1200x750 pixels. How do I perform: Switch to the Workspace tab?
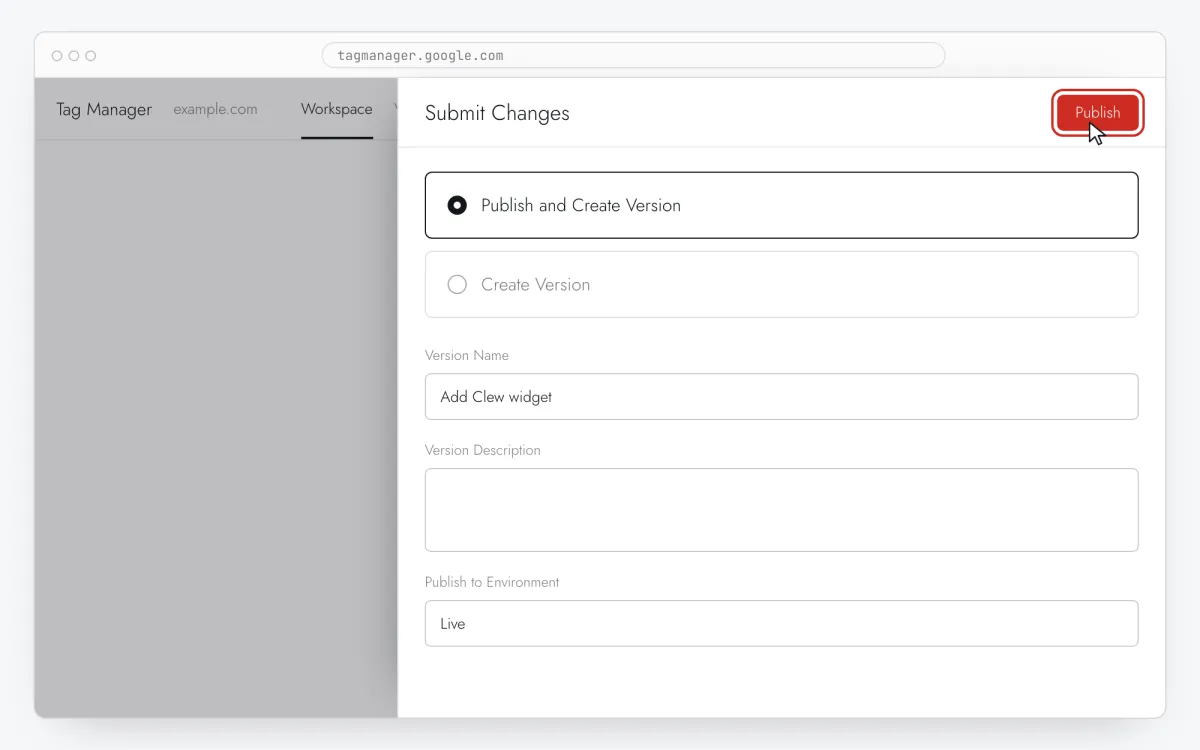click(337, 109)
